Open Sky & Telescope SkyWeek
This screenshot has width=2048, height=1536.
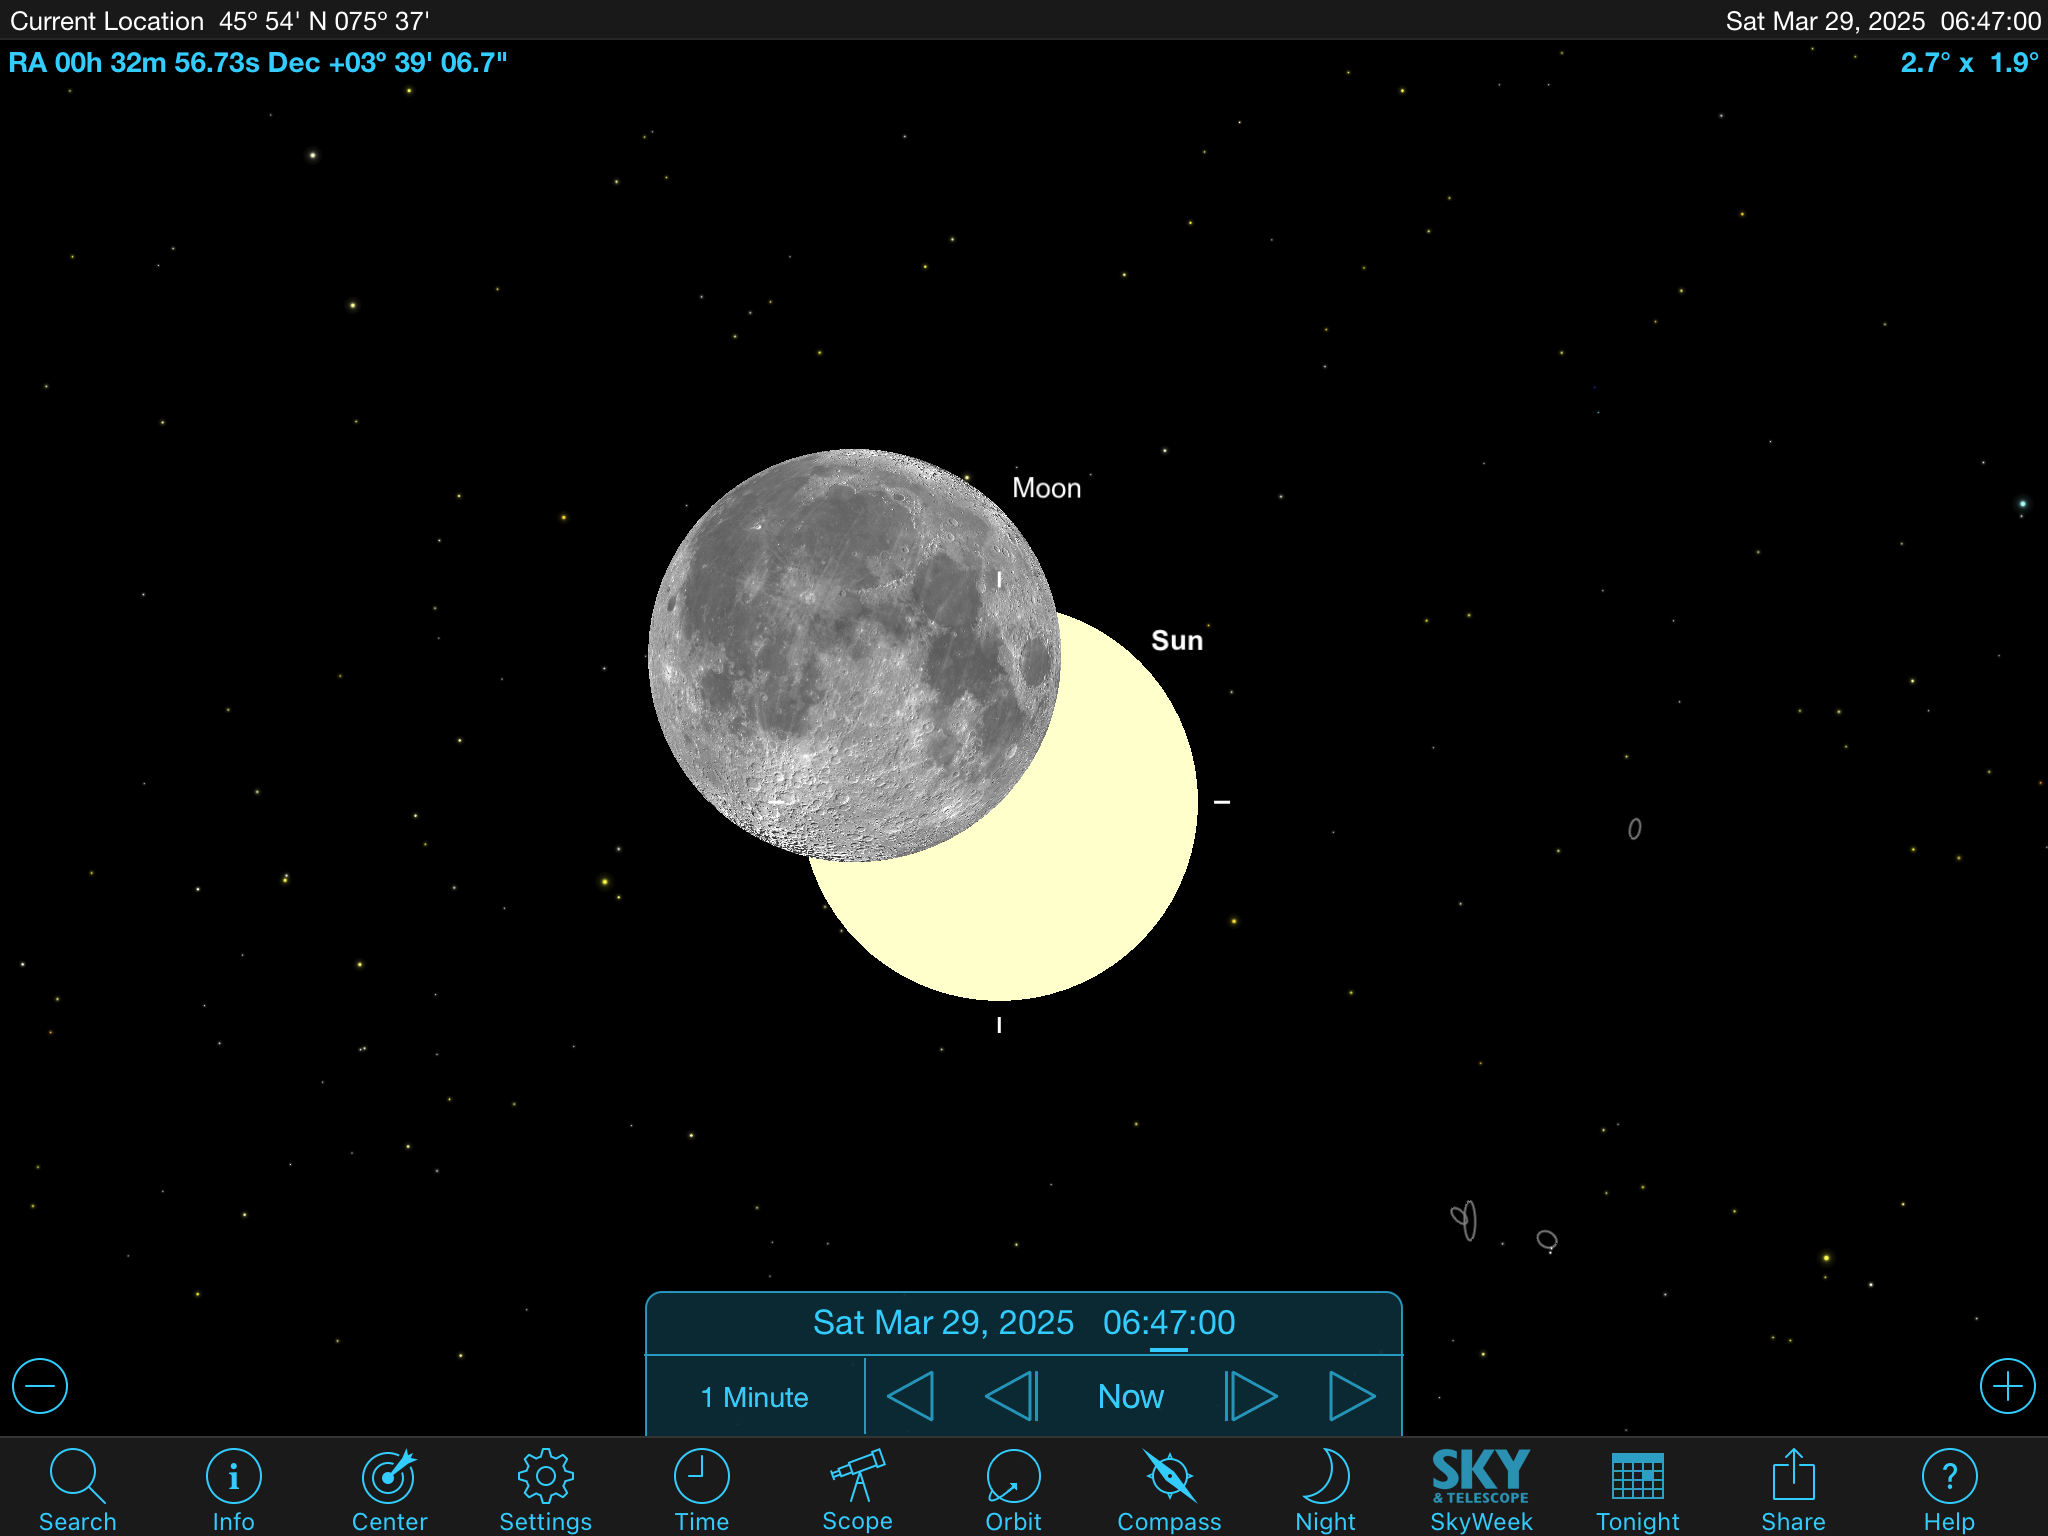click(x=1481, y=1487)
